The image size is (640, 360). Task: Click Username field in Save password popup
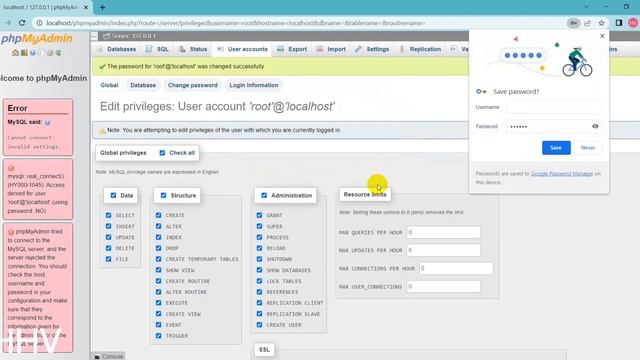(x=553, y=107)
